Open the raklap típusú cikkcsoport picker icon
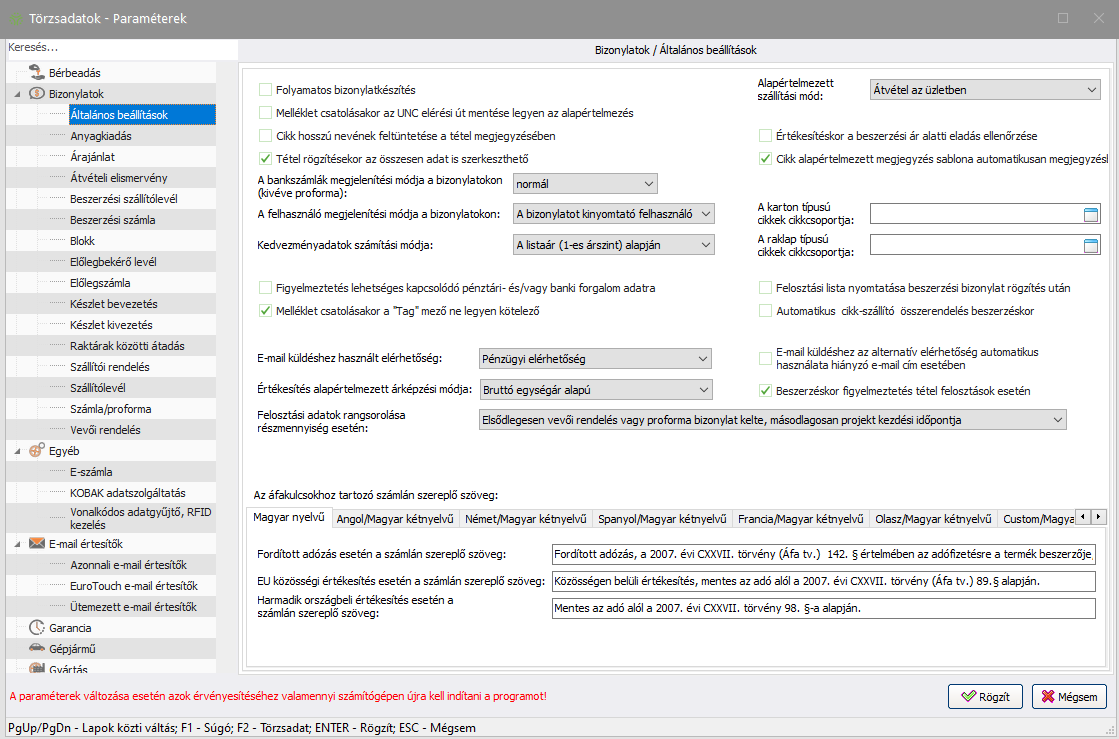1119x739 pixels. [1091, 246]
